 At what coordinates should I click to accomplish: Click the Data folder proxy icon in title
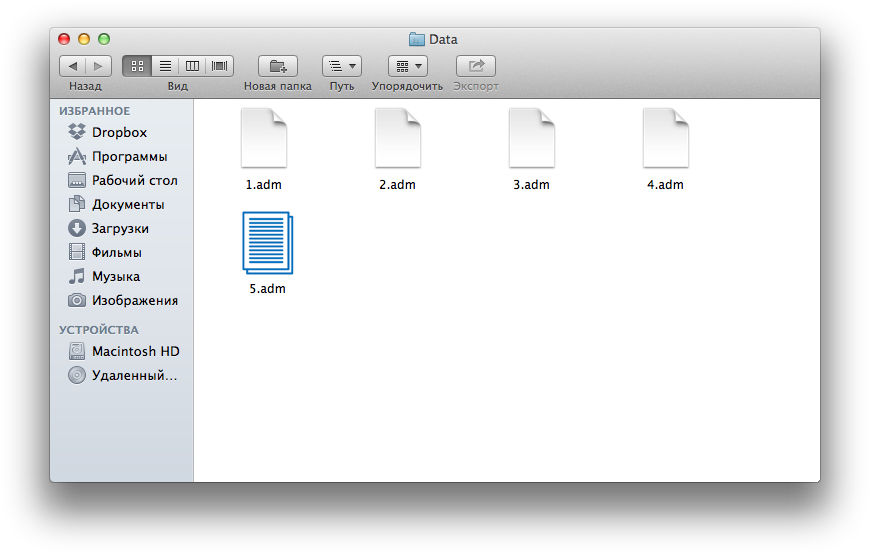coord(416,39)
